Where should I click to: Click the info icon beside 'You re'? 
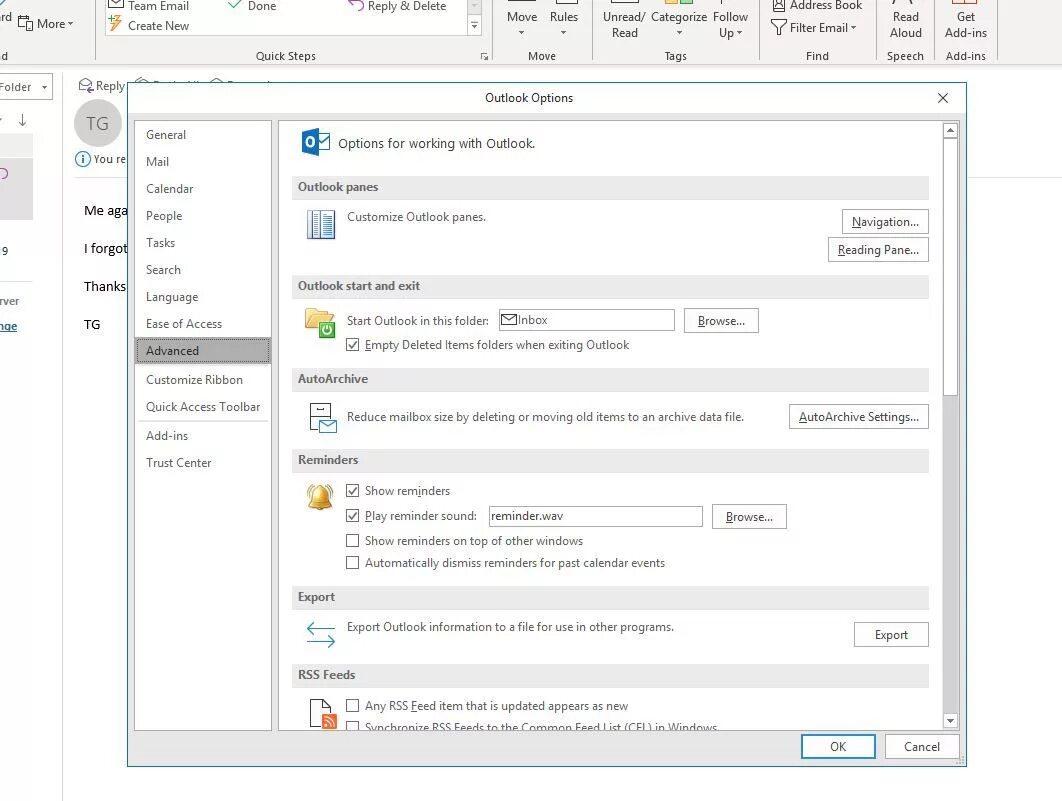click(x=83, y=159)
